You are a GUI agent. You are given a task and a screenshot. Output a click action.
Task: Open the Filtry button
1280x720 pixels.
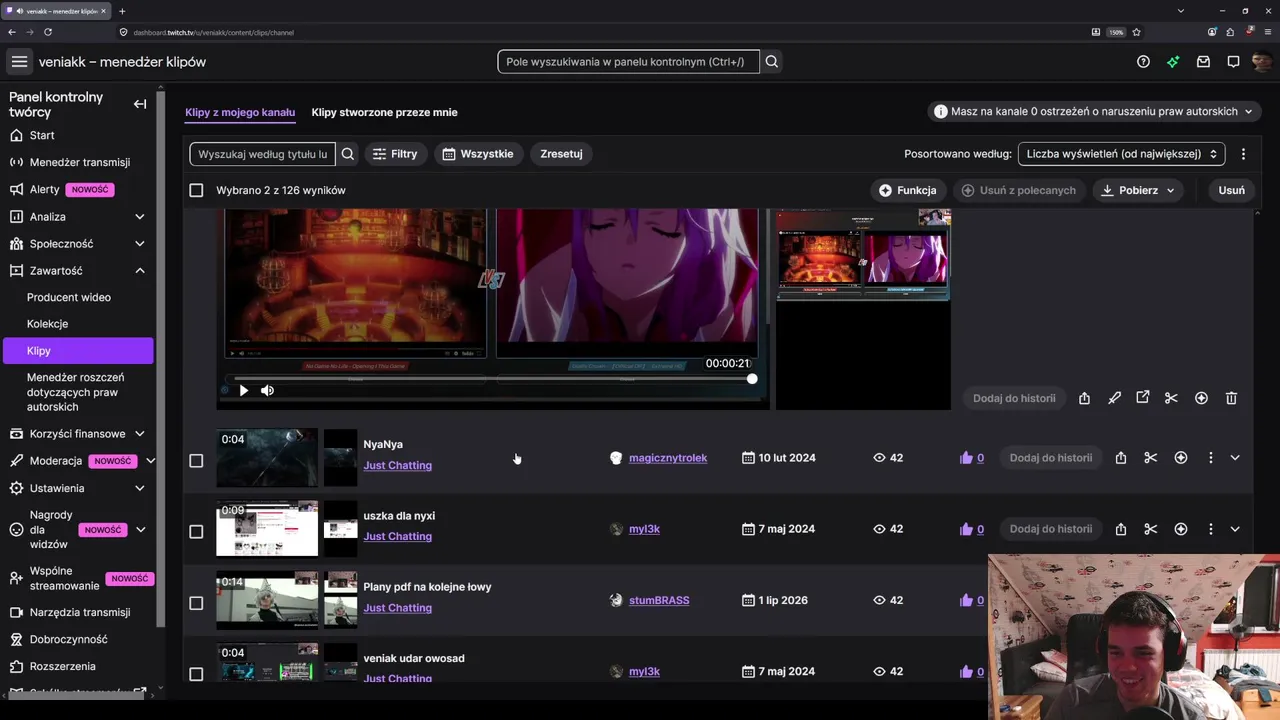click(x=395, y=154)
